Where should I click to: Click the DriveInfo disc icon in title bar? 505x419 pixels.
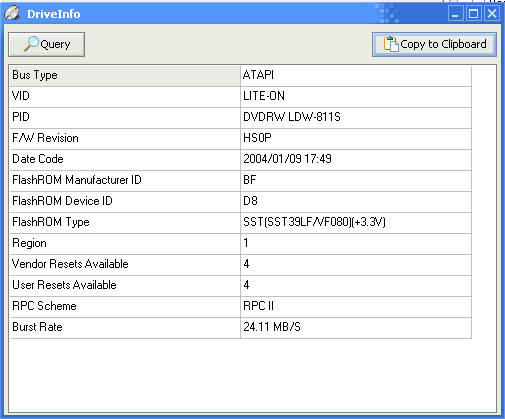(x=12, y=13)
